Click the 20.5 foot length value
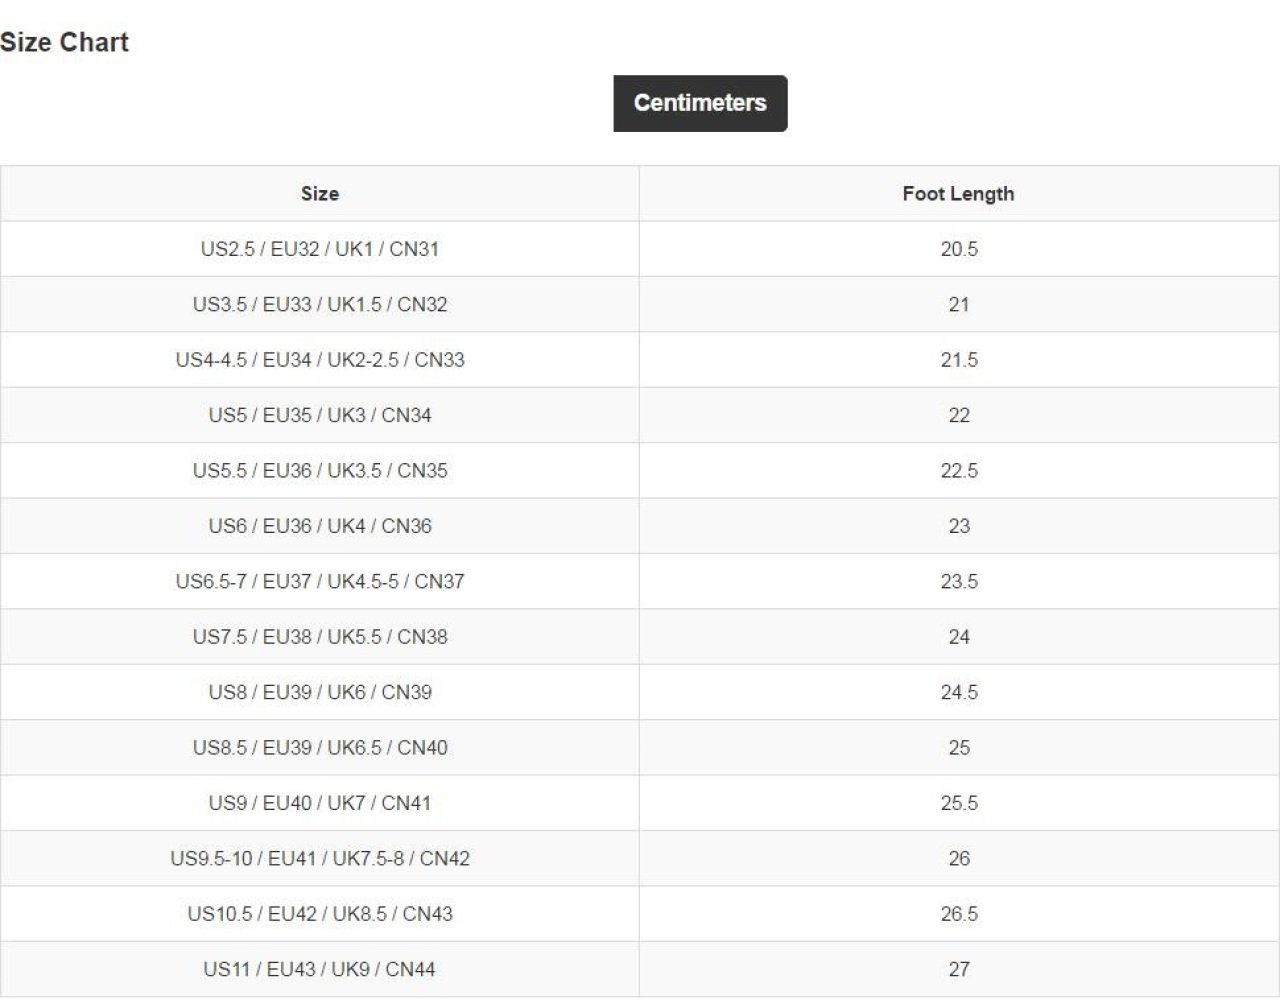This screenshot has height=1000, width=1280. tap(958, 249)
